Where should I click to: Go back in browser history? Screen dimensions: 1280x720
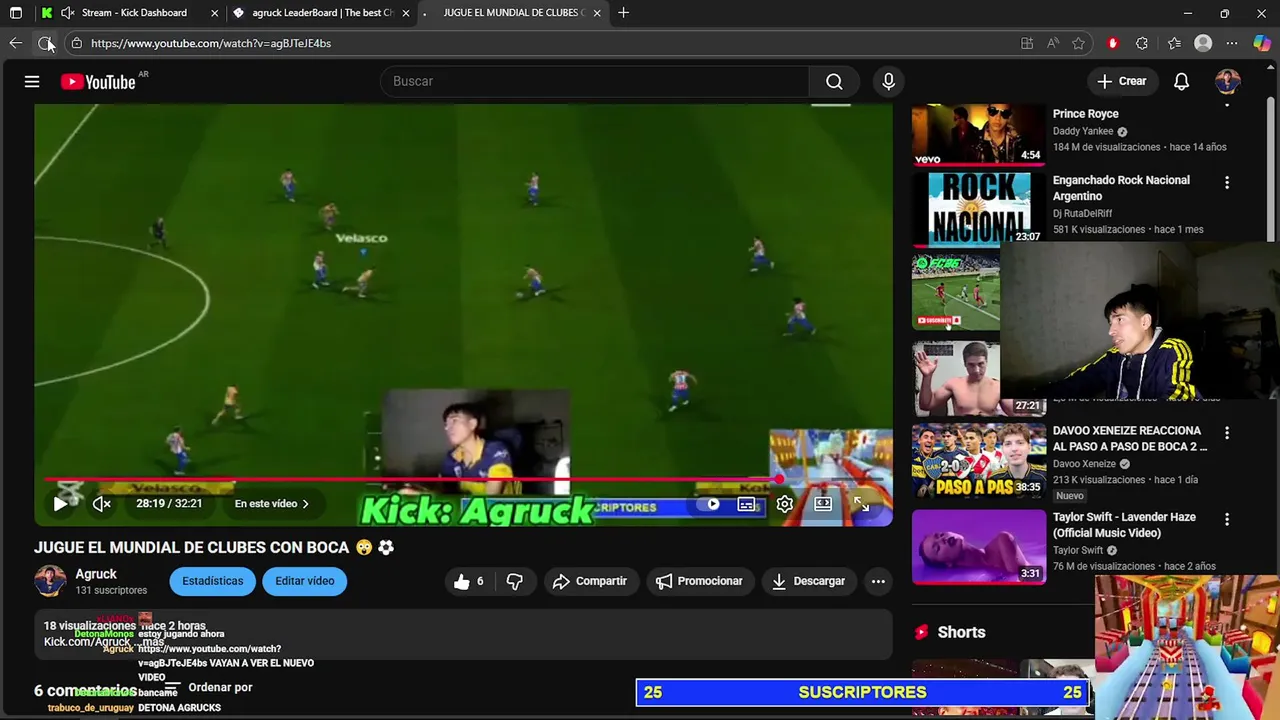(x=15, y=43)
